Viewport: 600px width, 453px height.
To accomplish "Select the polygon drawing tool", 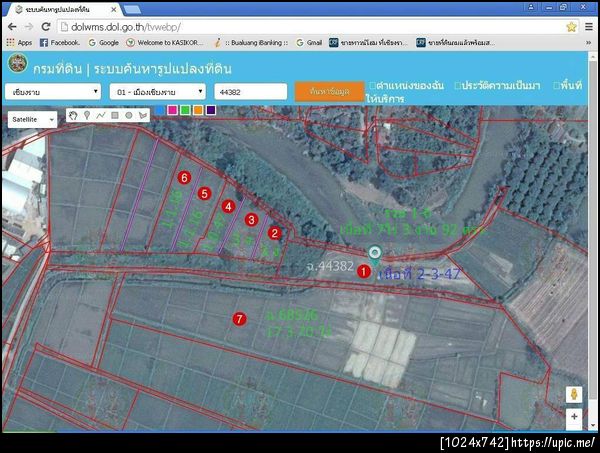I will tap(143, 115).
